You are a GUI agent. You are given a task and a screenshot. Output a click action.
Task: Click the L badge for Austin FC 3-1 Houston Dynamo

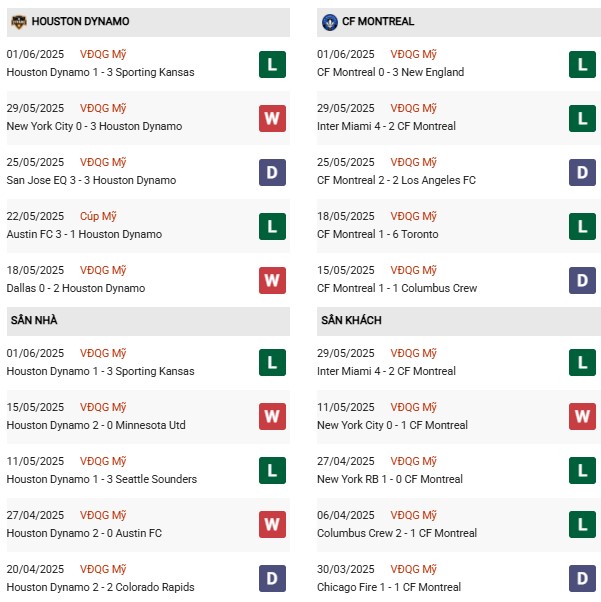coord(272,227)
